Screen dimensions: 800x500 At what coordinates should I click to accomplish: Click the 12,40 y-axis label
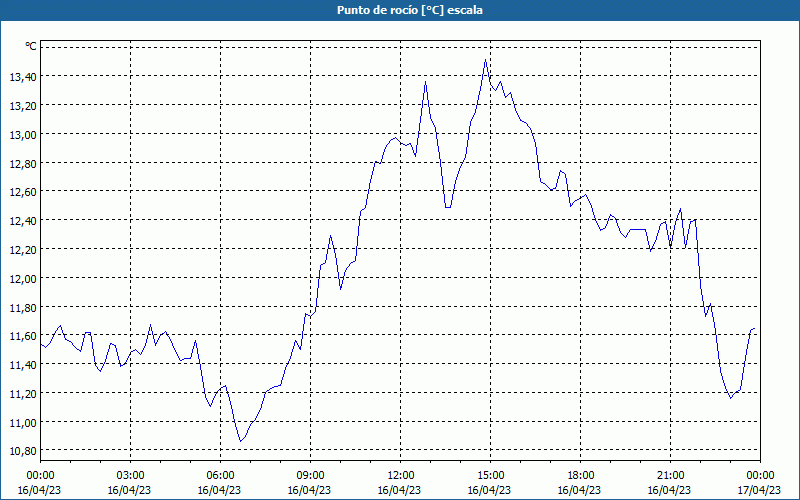(23, 221)
